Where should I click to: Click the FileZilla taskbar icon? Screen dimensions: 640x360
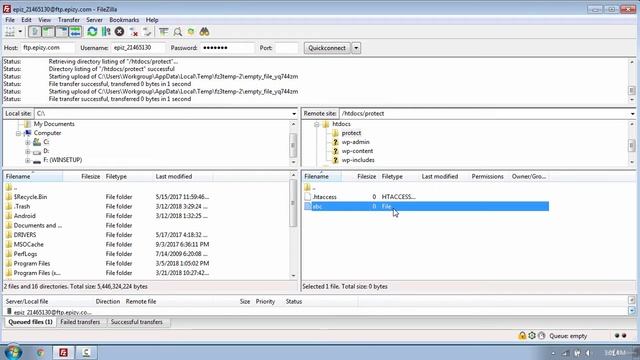[x=63, y=352]
